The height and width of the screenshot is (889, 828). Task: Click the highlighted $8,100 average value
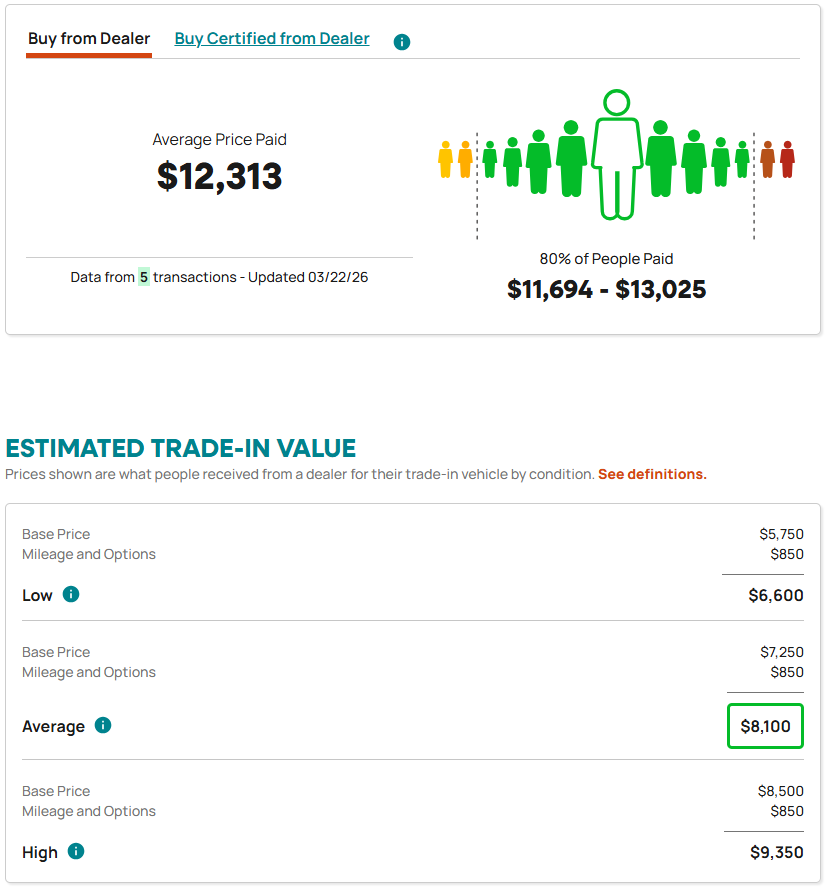[765, 727]
